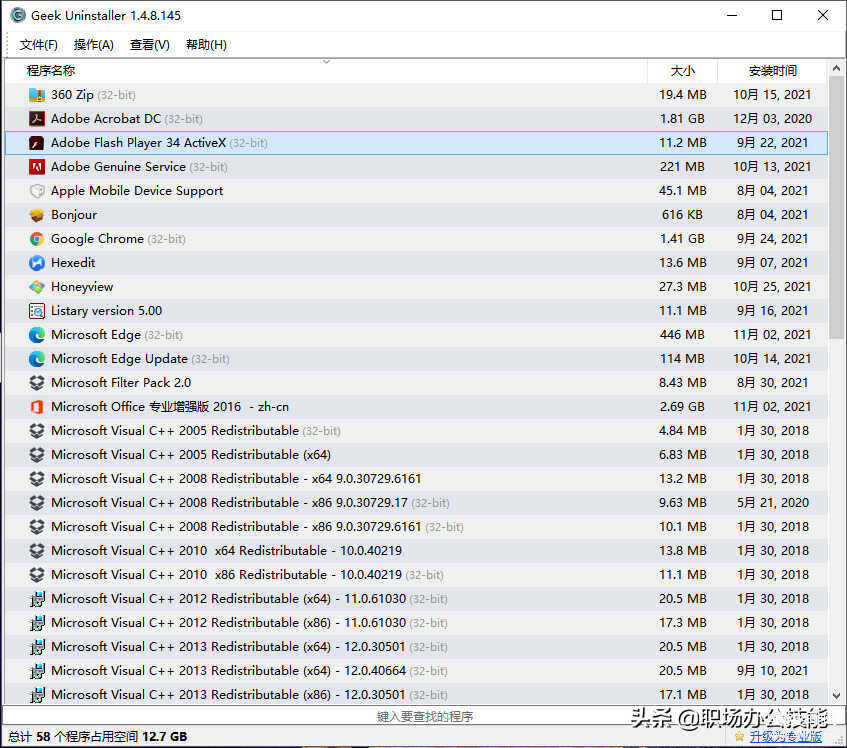847x748 pixels.
Task: Click the Microsoft Edge program icon
Action: pos(37,335)
